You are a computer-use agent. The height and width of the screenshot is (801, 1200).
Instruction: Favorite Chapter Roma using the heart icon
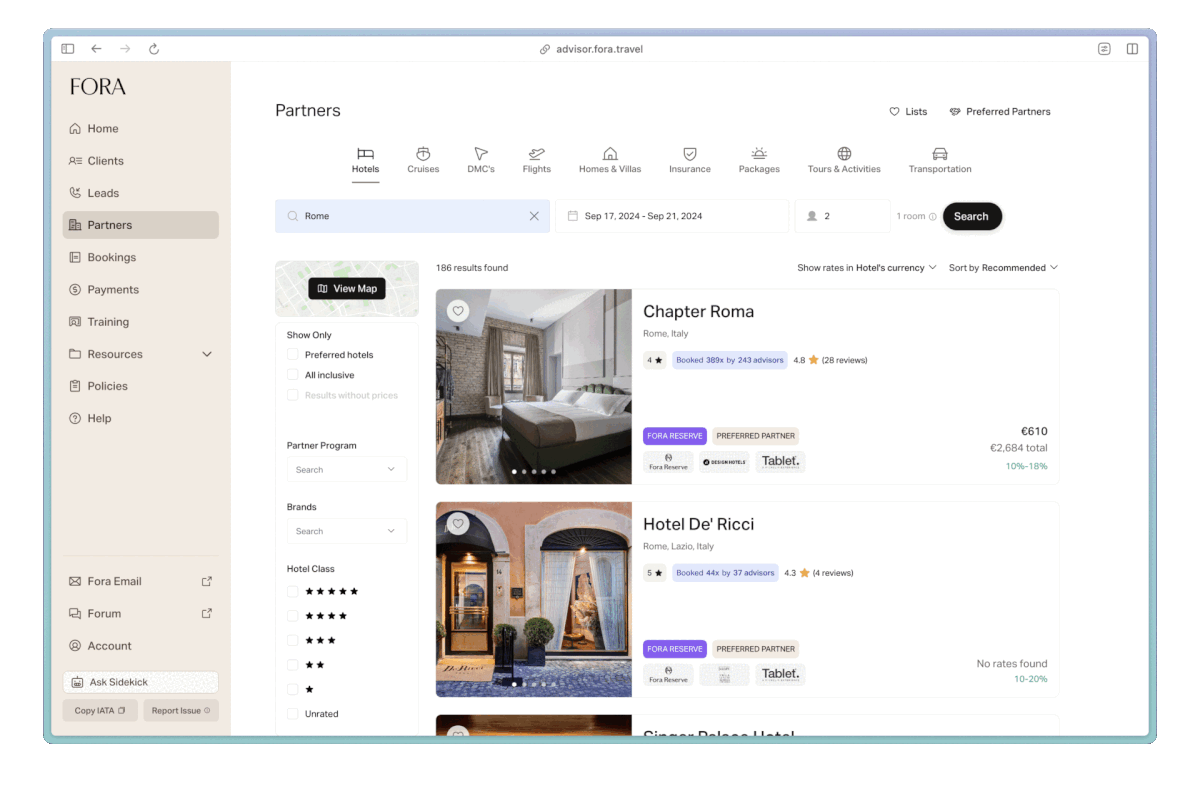[458, 311]
